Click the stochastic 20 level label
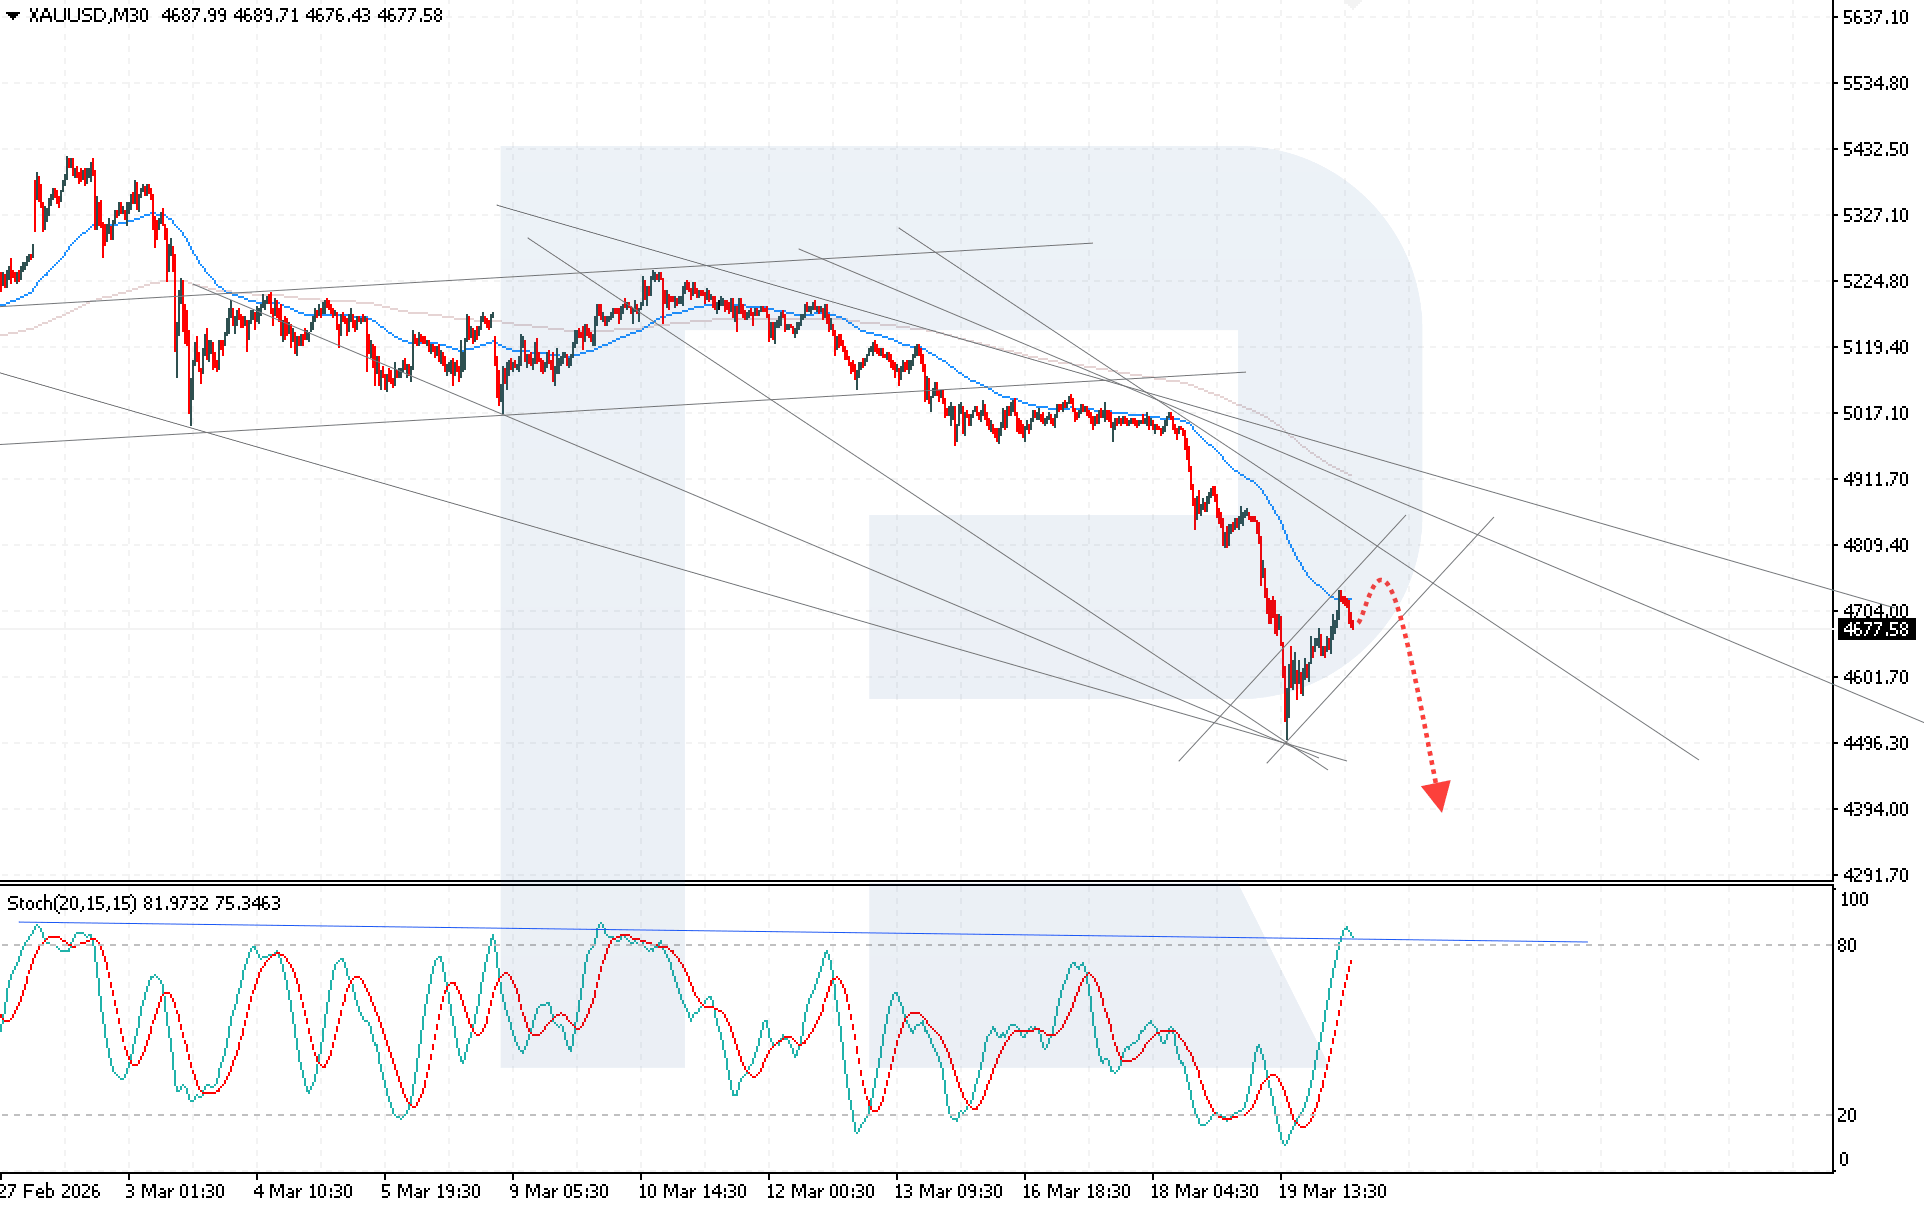 click(1847, 1115)
